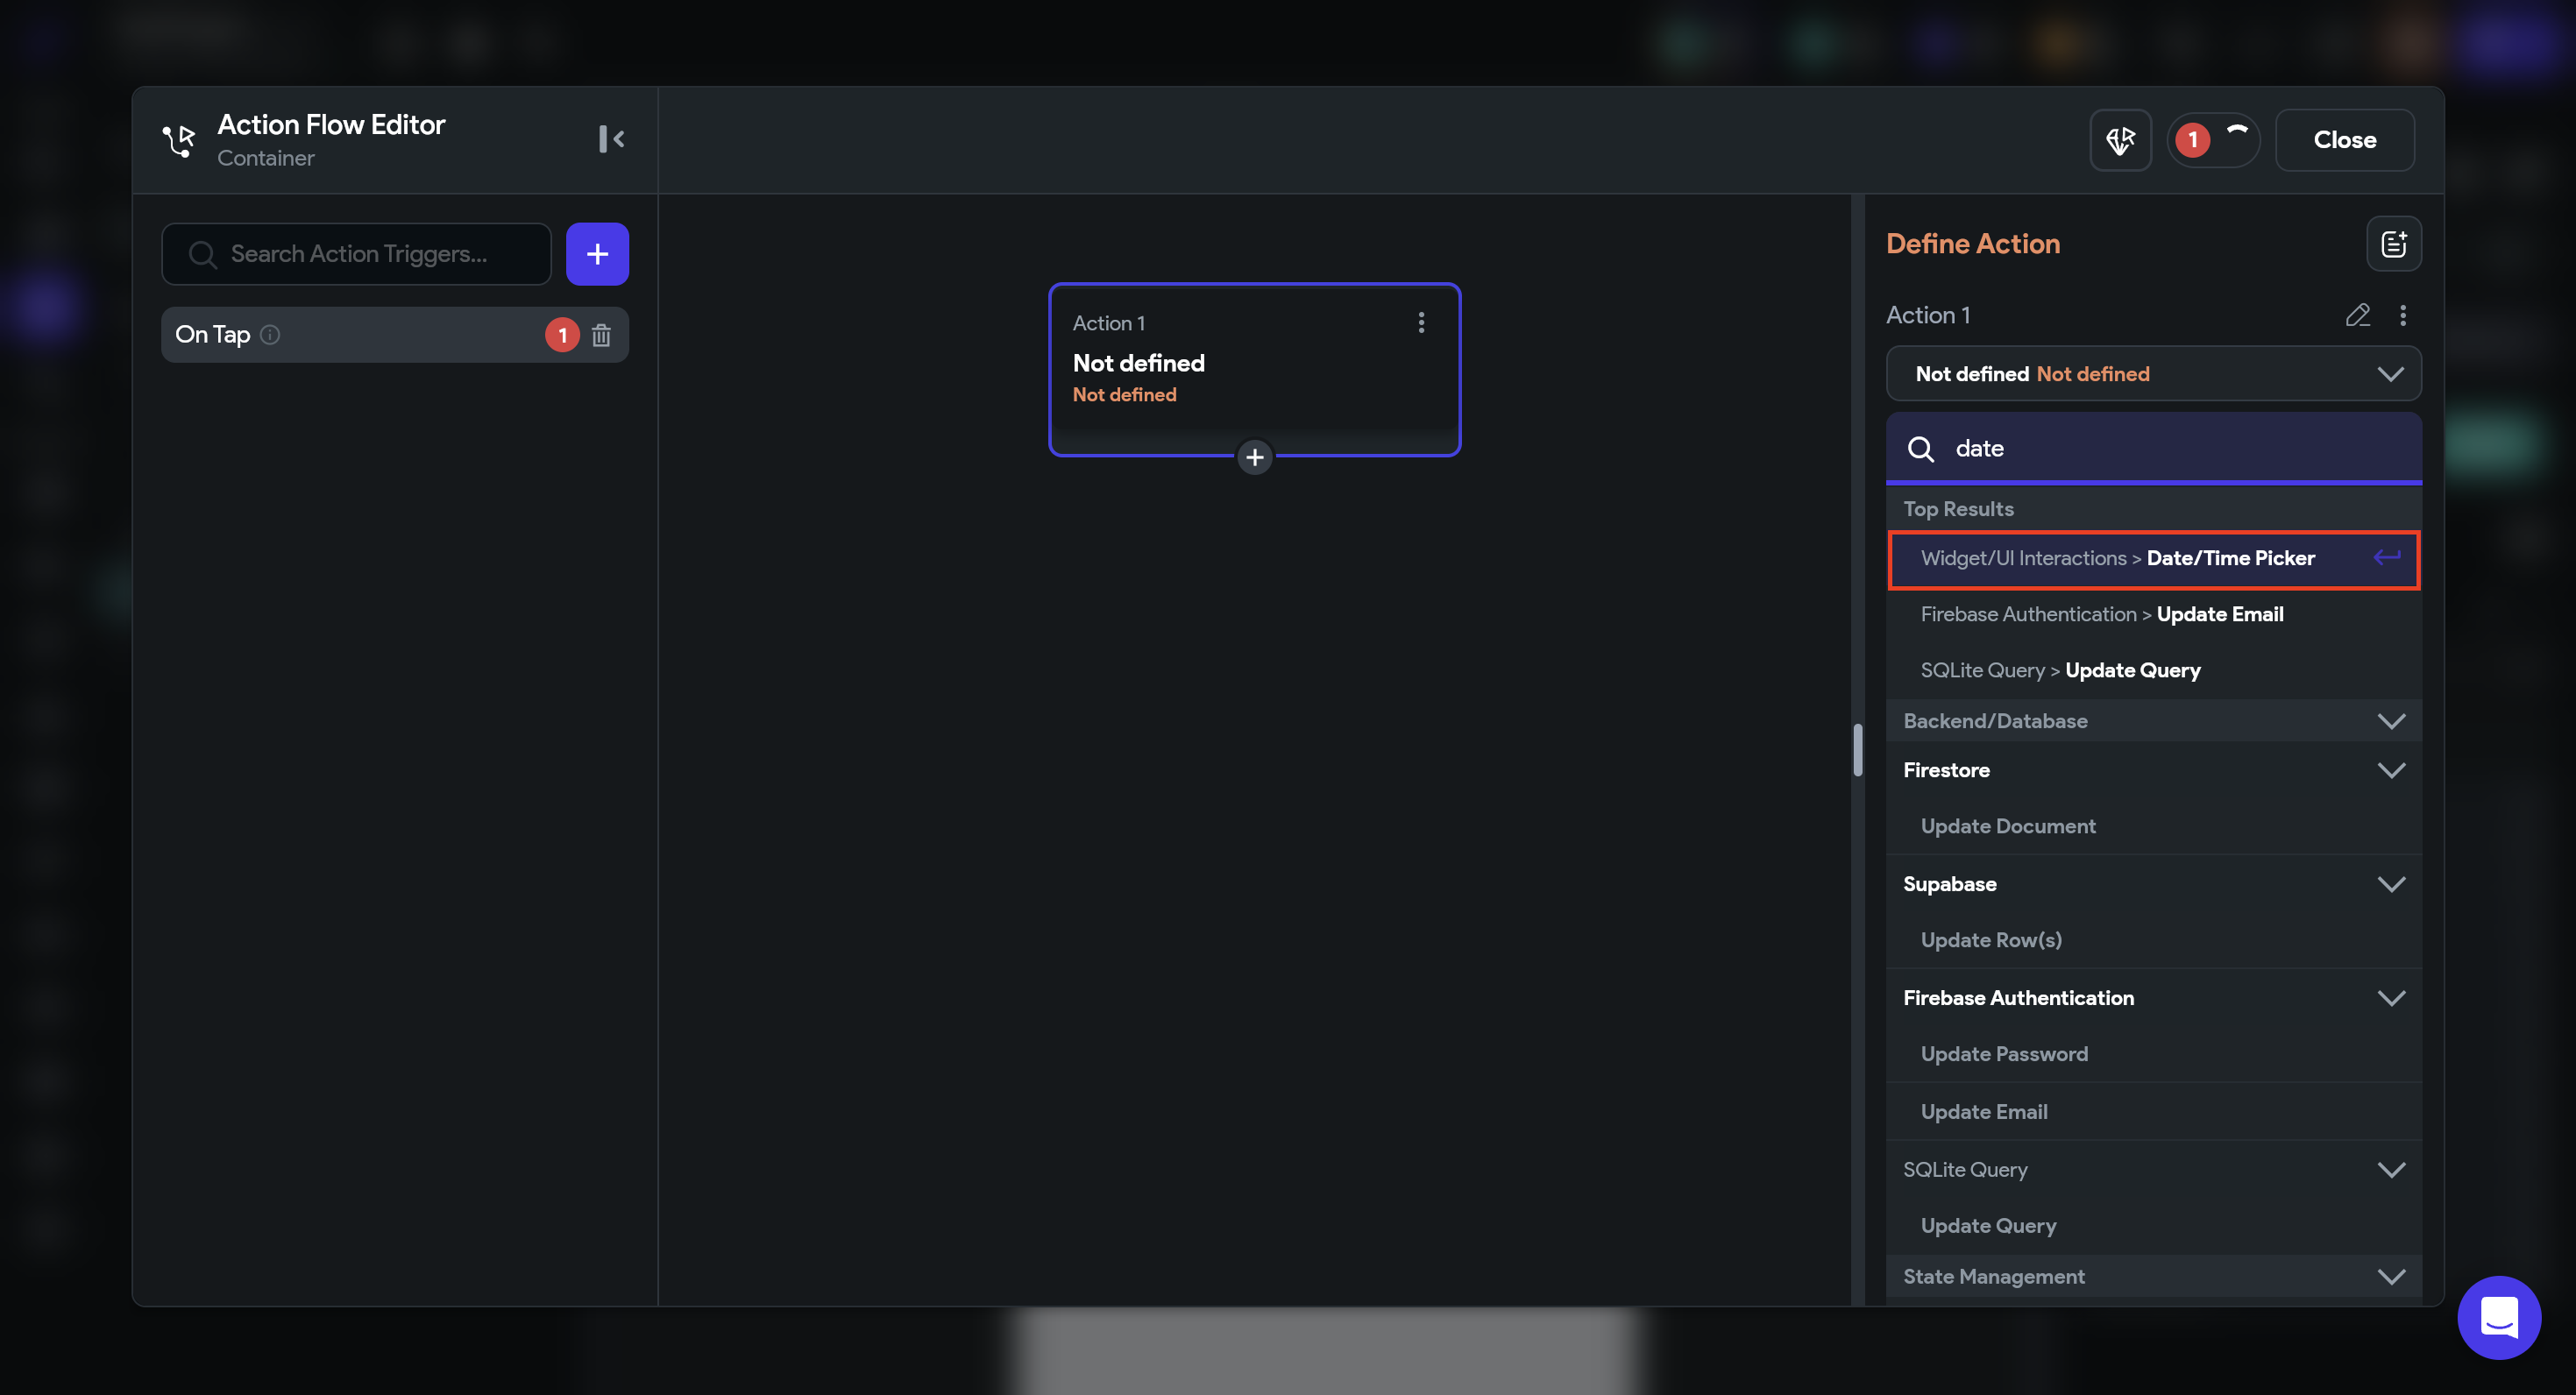Click the On Tap info icon
This screenshot has width=2576, height=1395.
click(270, 335)
